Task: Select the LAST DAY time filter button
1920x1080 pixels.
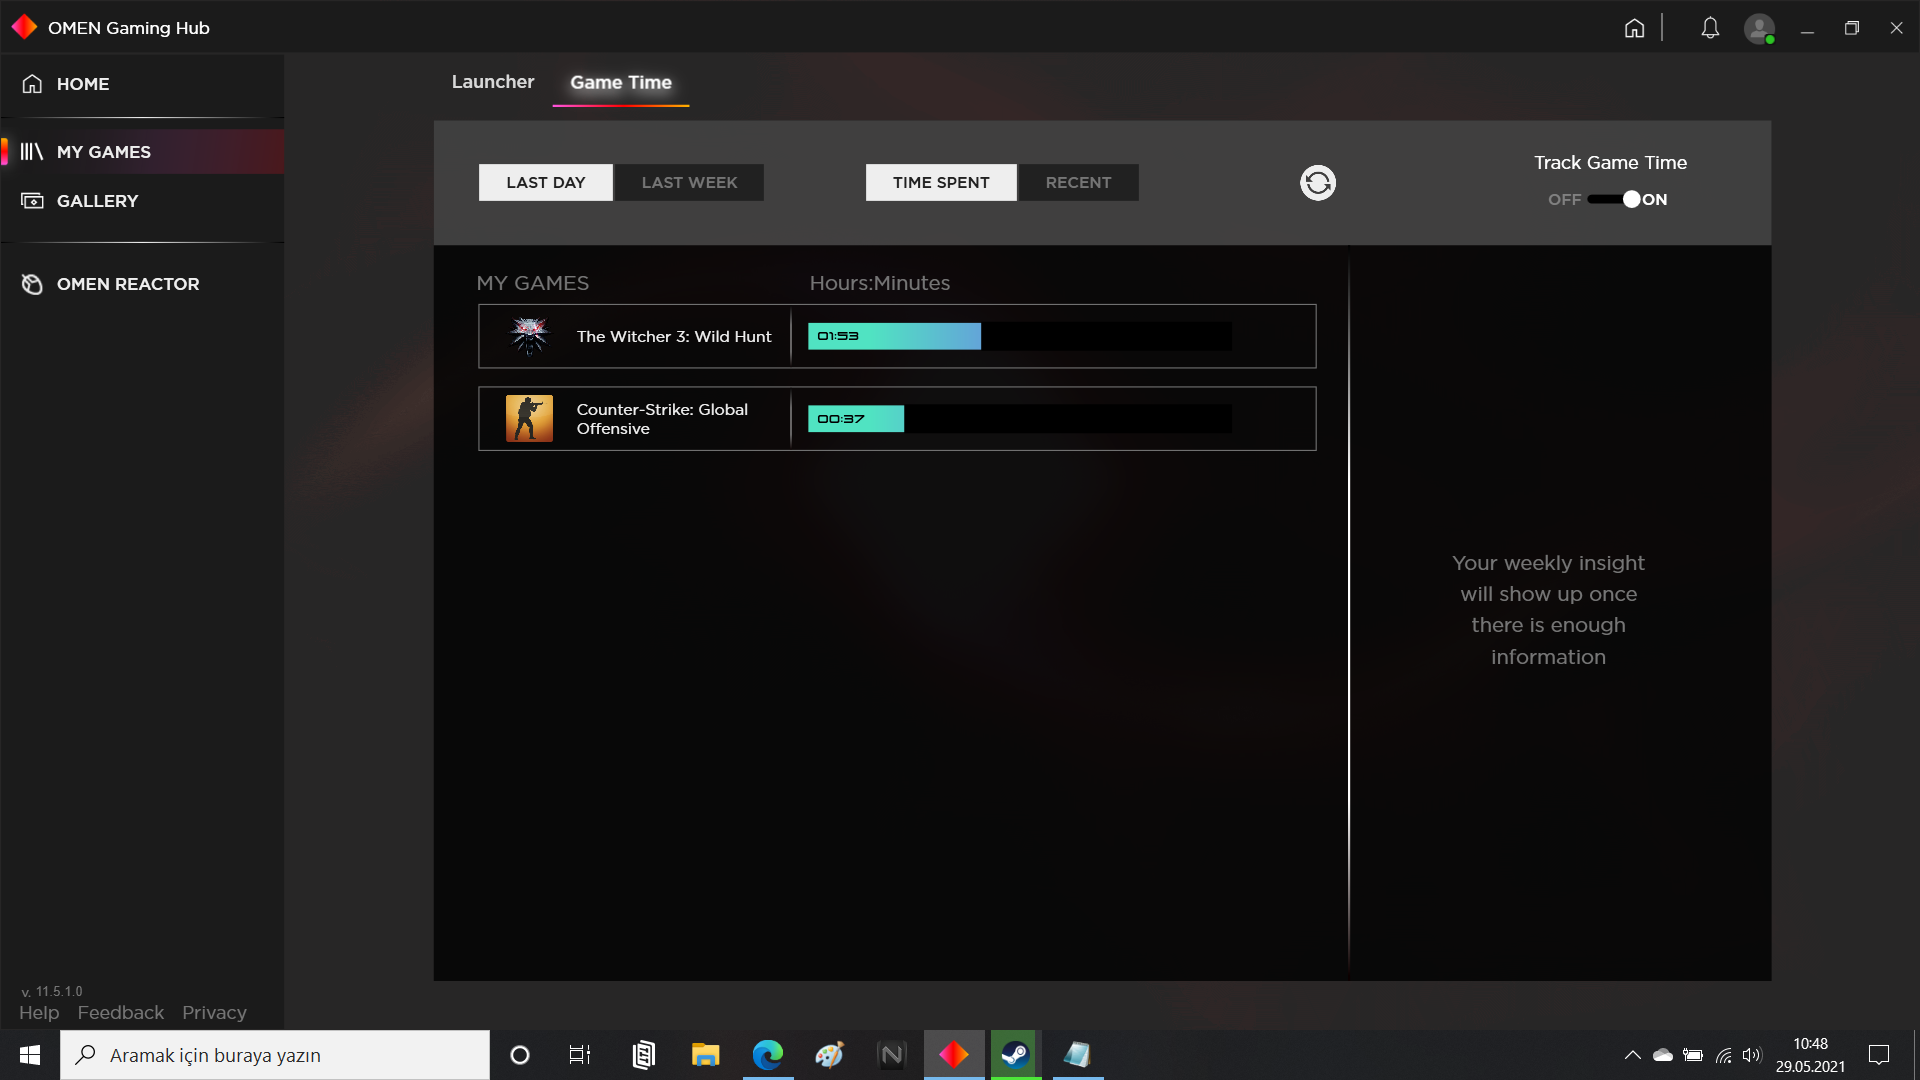Action: click(x=546, y=182)
